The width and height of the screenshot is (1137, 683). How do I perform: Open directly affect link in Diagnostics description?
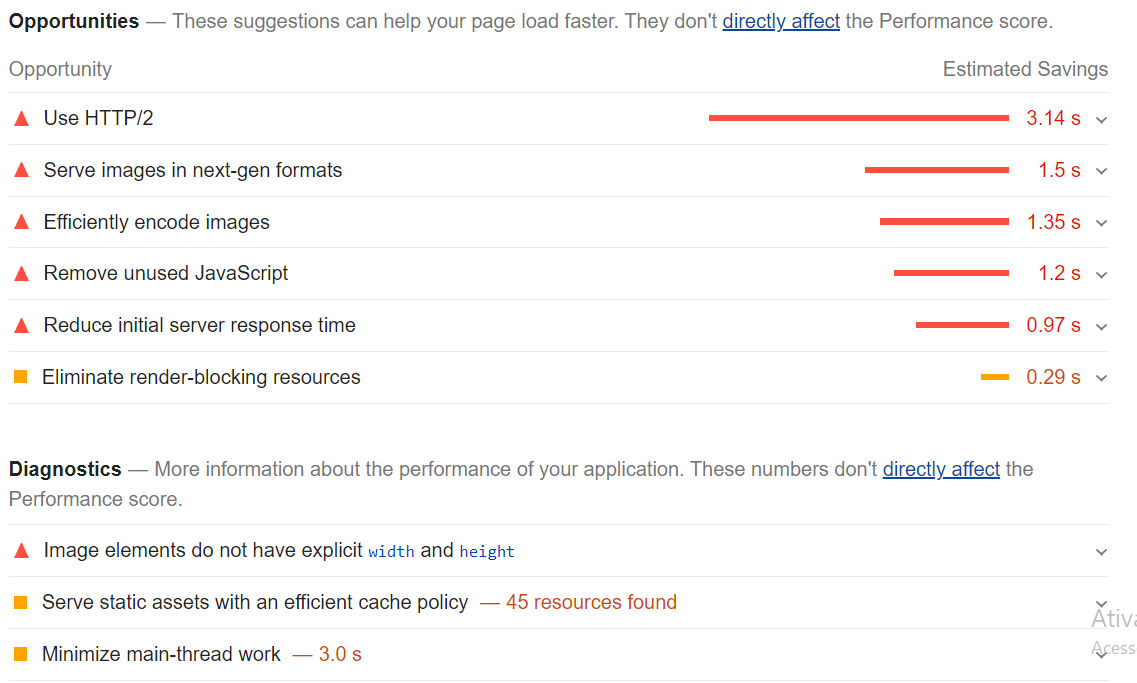pos(941,469)
